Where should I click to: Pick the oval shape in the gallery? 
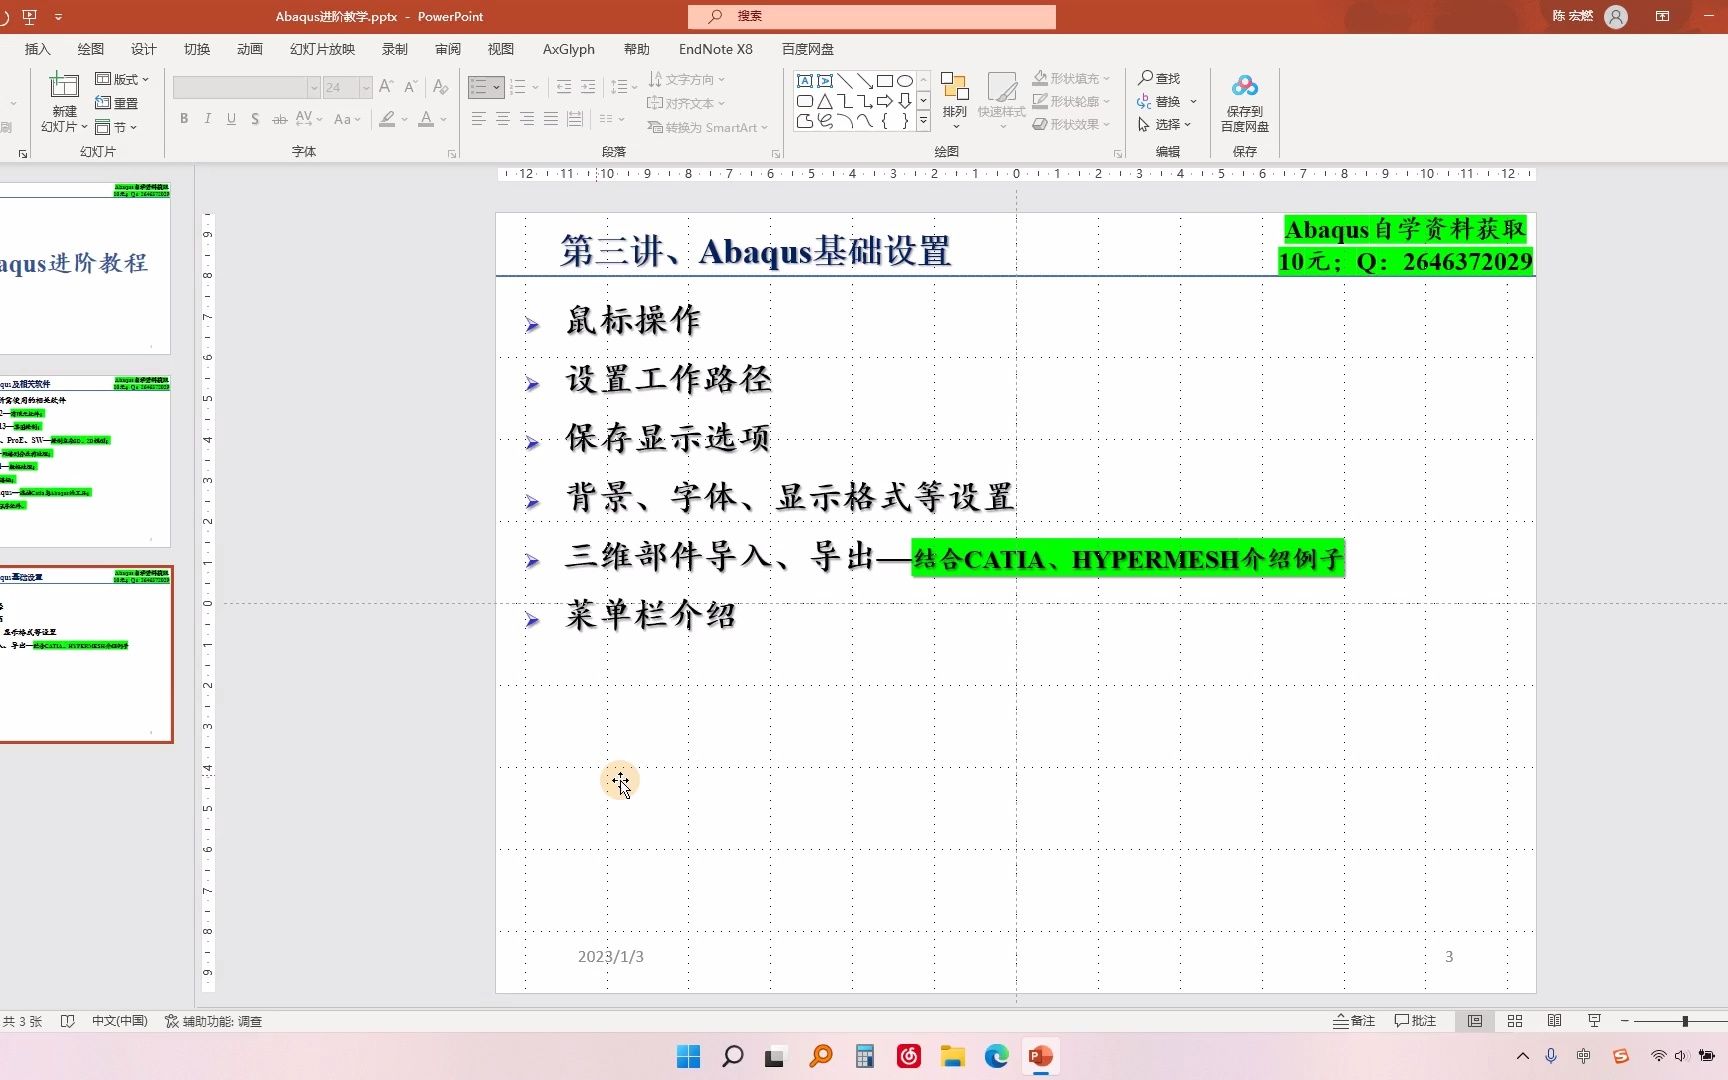coord(905,81)
